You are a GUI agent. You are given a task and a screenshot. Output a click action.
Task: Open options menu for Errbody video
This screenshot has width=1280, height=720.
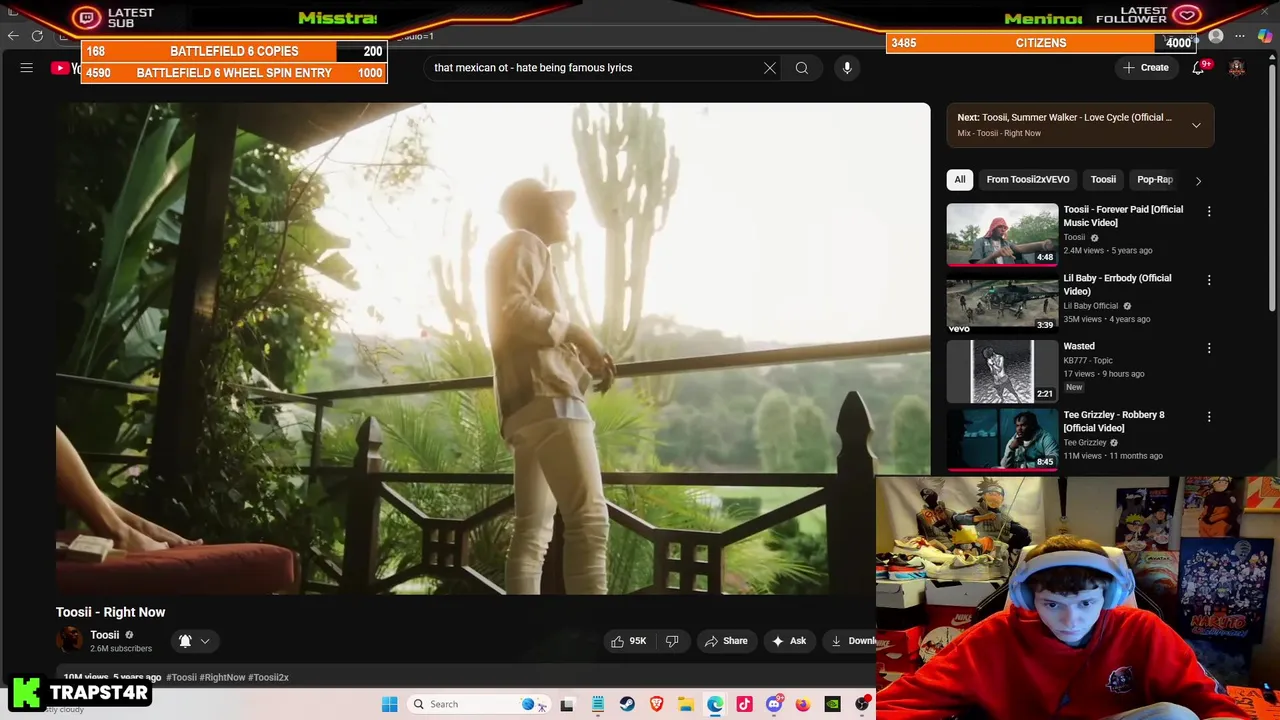click(1209, 280)
